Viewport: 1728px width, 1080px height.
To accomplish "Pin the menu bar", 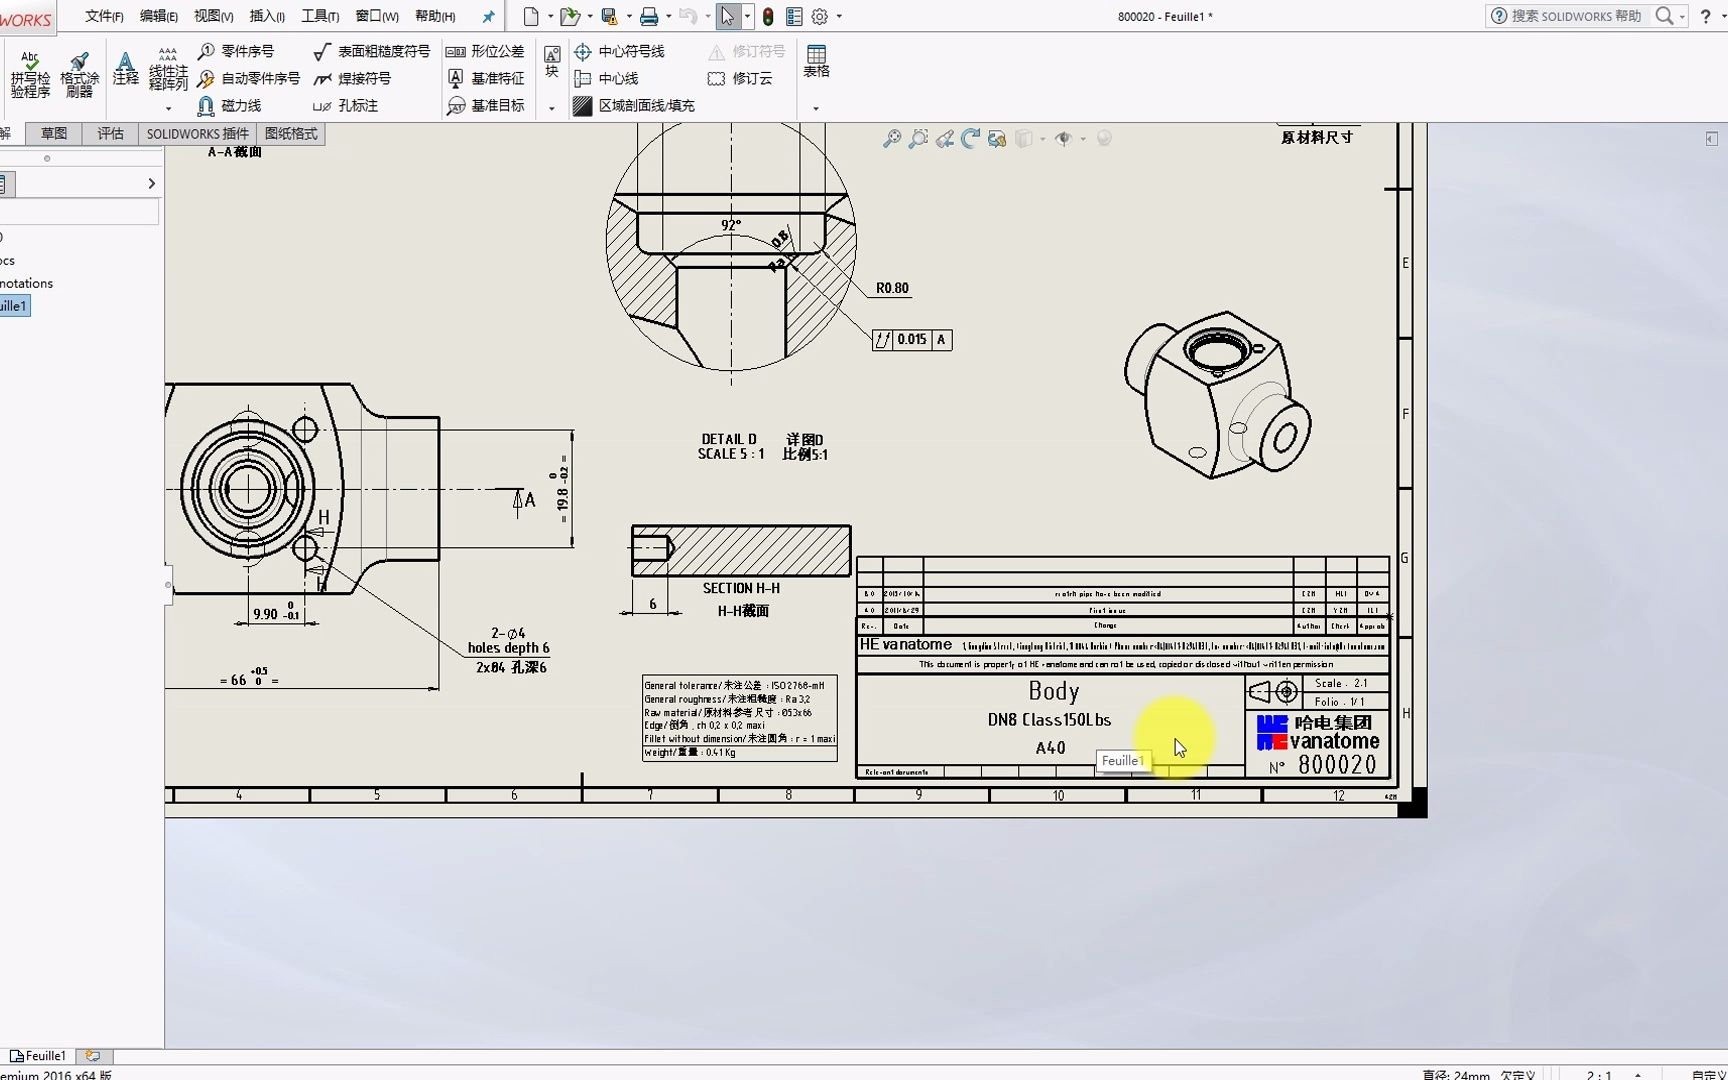I will (x=488, y=16).
